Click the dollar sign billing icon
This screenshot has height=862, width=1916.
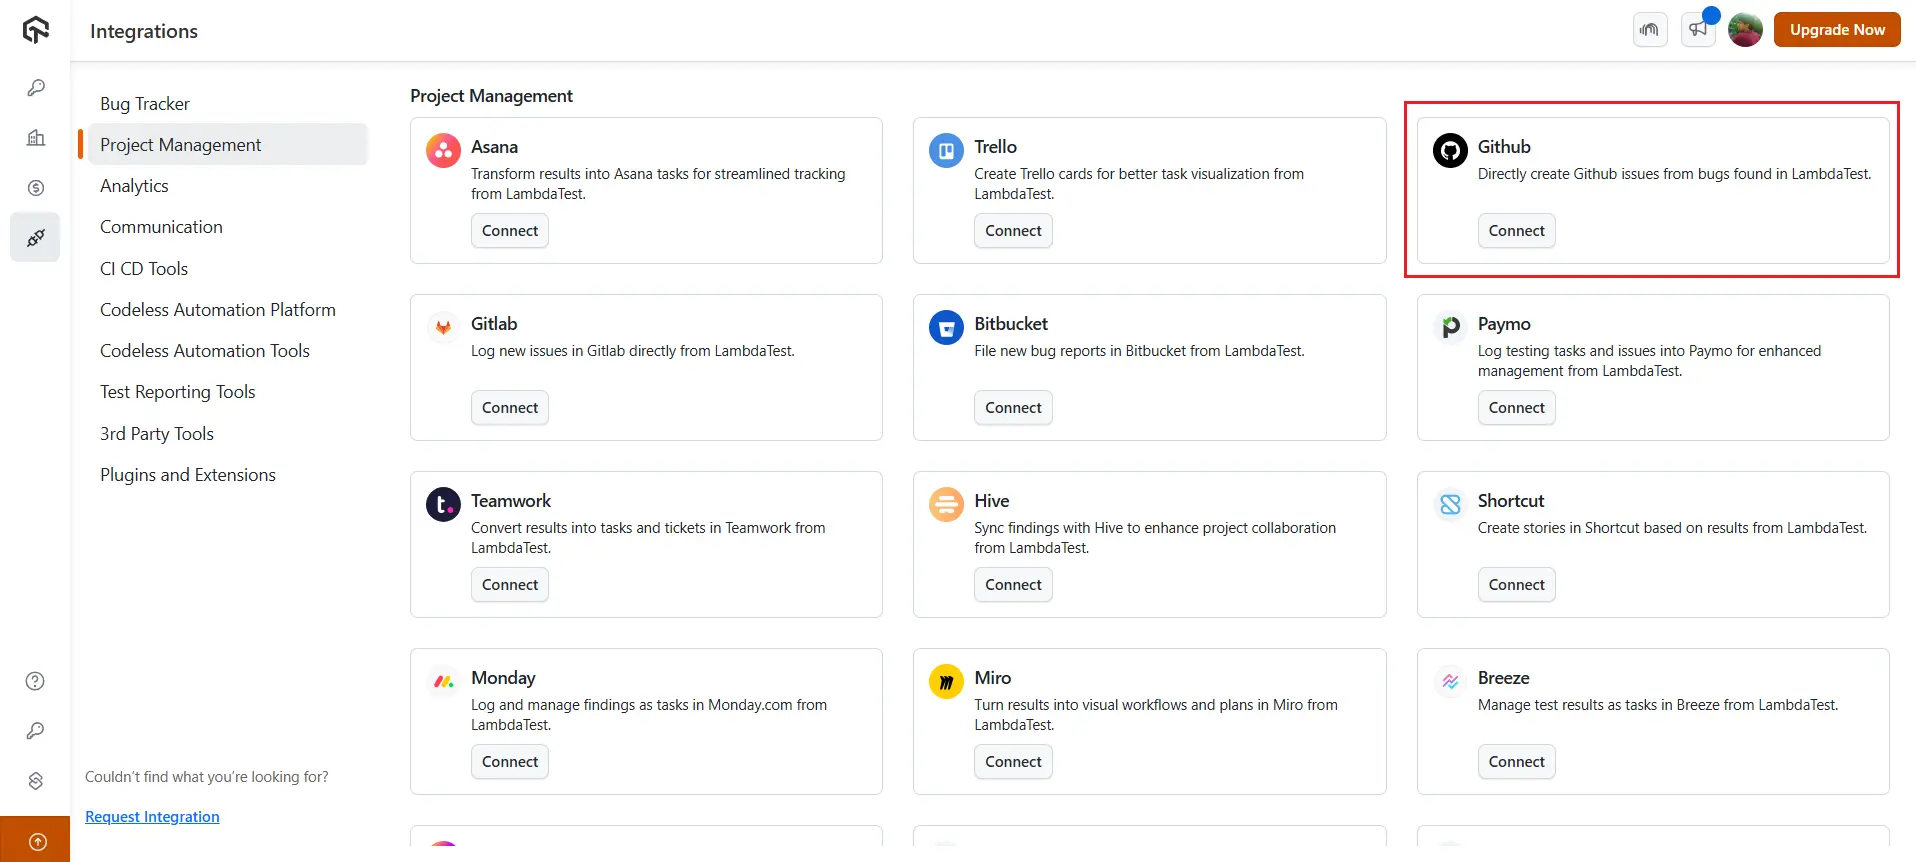[36, 188]
